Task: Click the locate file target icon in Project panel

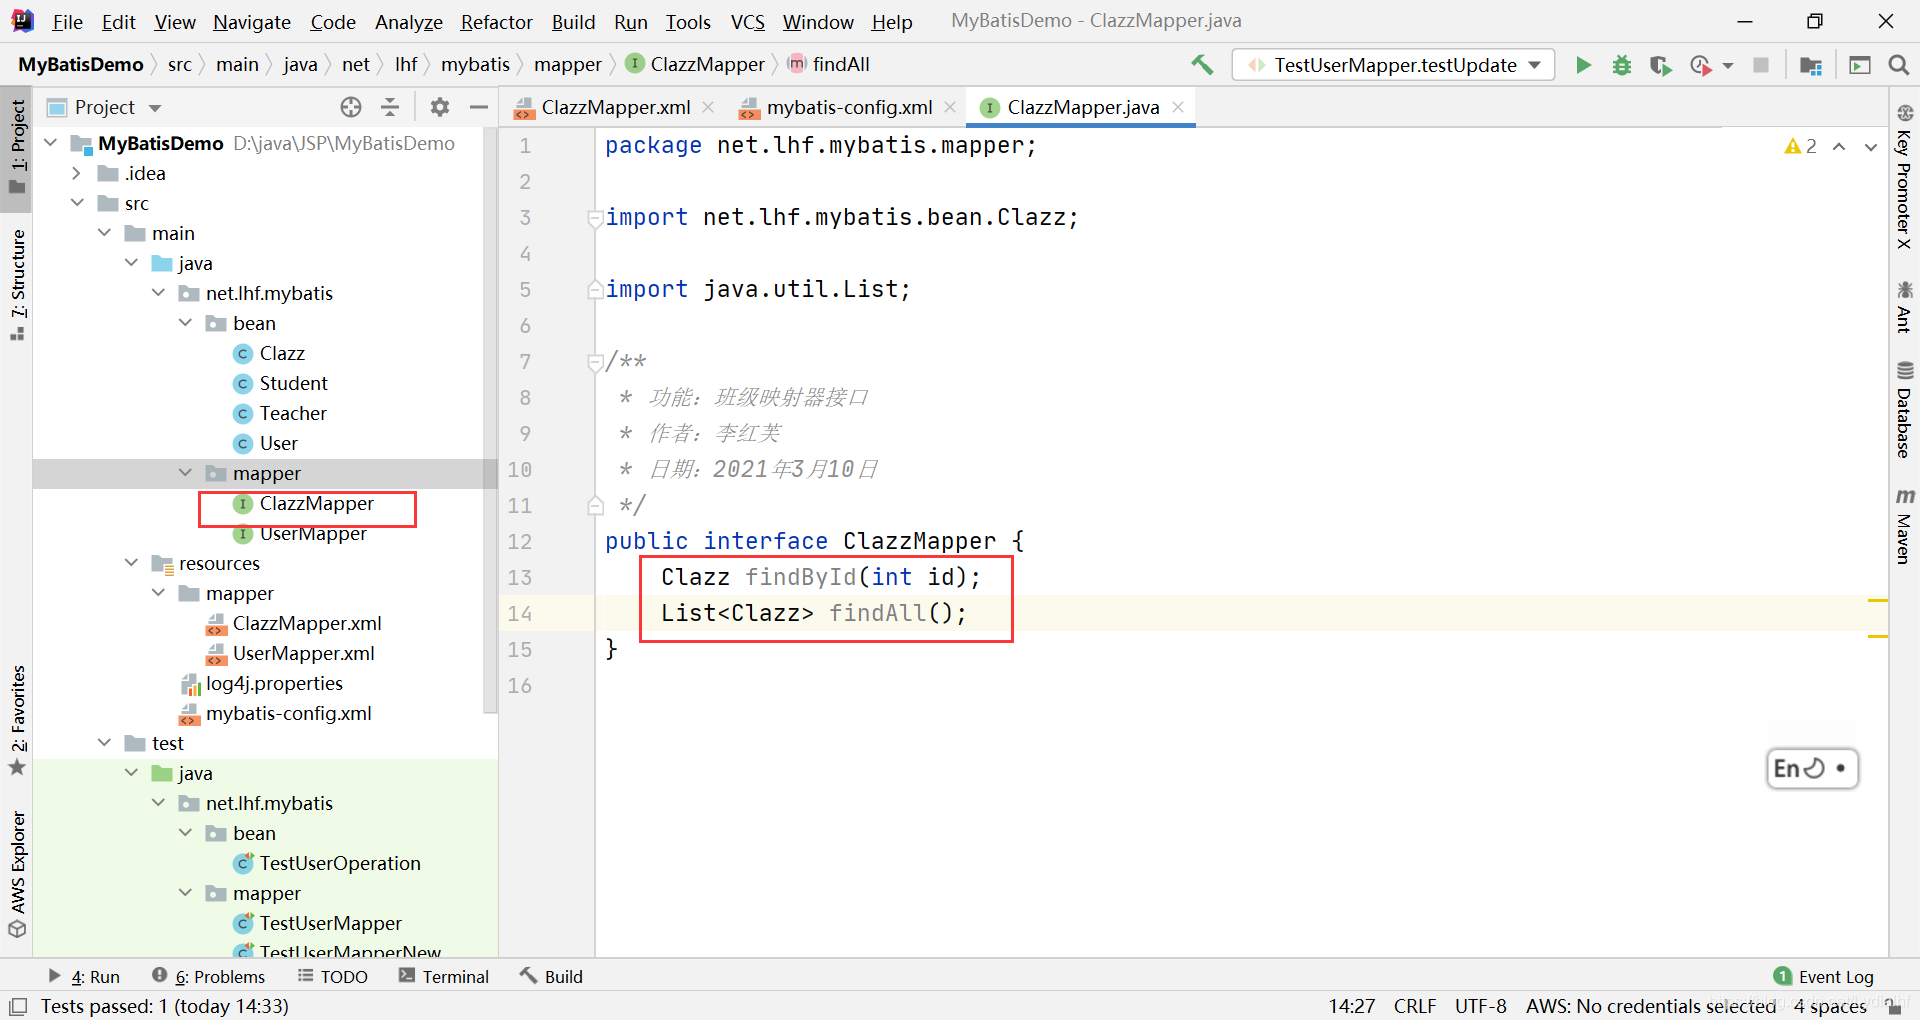Action: [350, 107]
